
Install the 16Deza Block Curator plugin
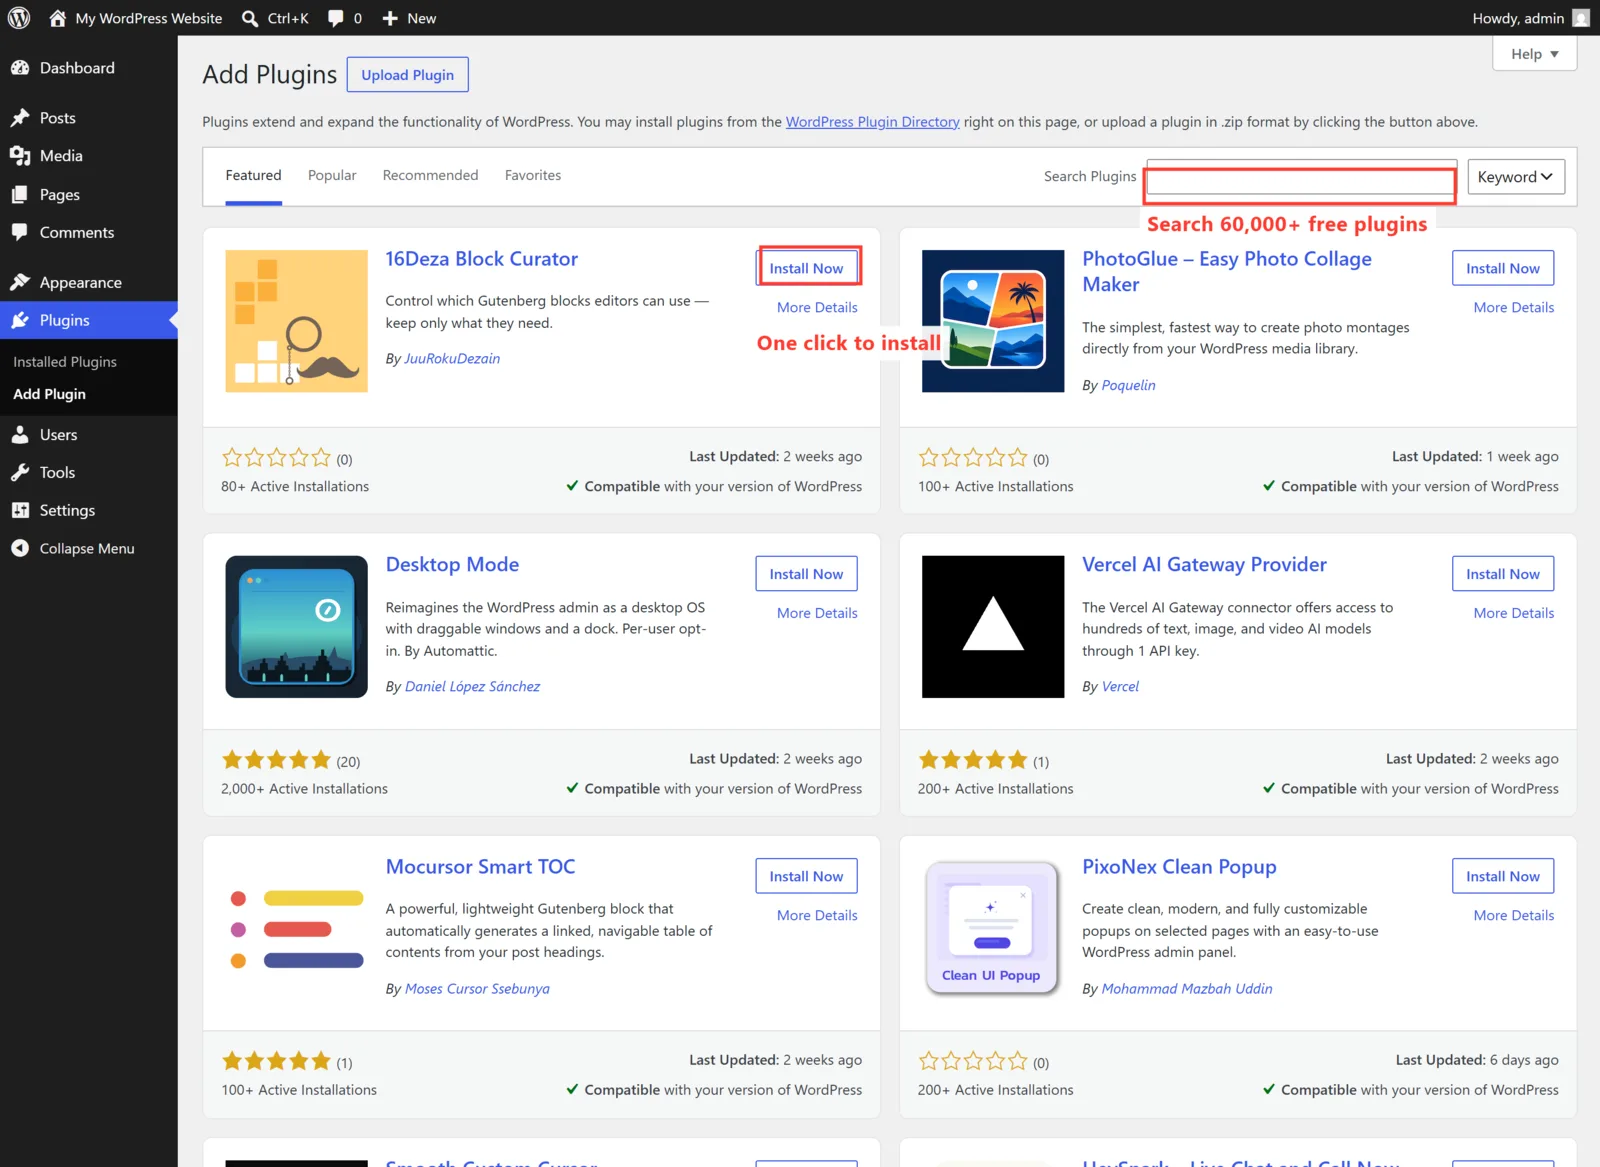[806, 268]
